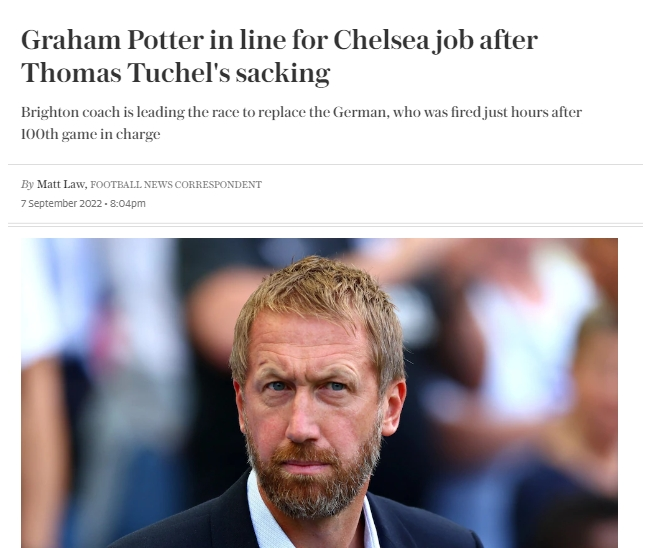This screenshot has height=549, width=651.
Task: Click "Thomas Tuchel's sacking" headline text
Action: 176,73
